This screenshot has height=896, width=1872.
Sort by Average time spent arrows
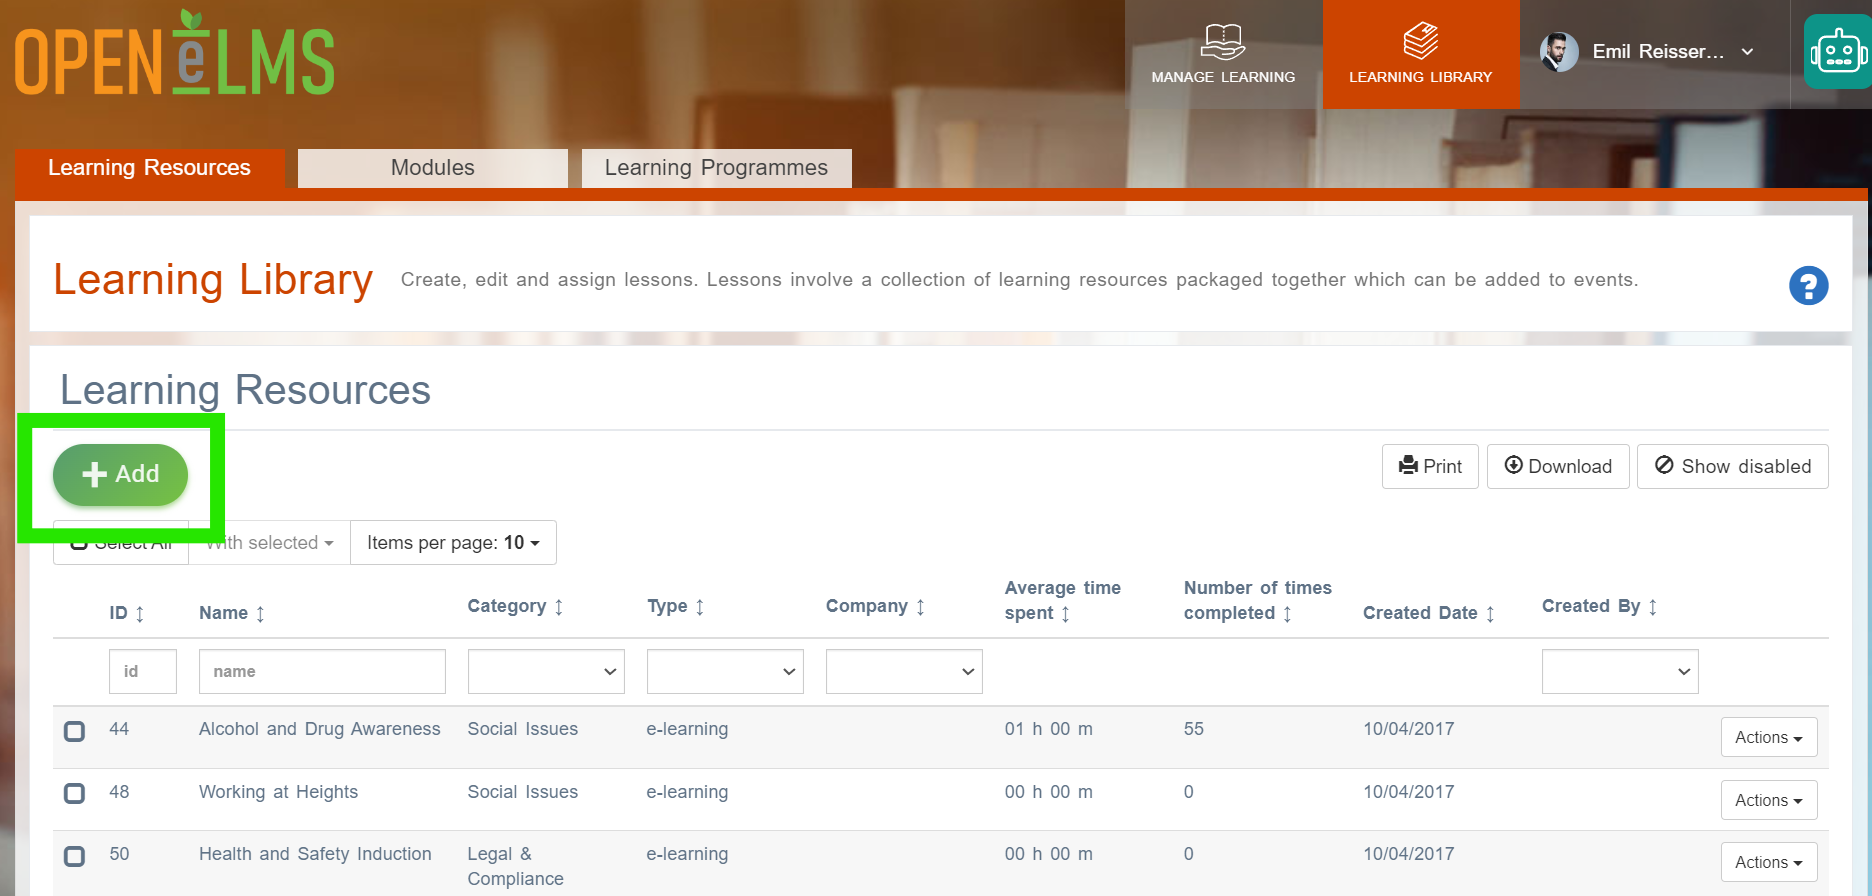click(1065, 613)
